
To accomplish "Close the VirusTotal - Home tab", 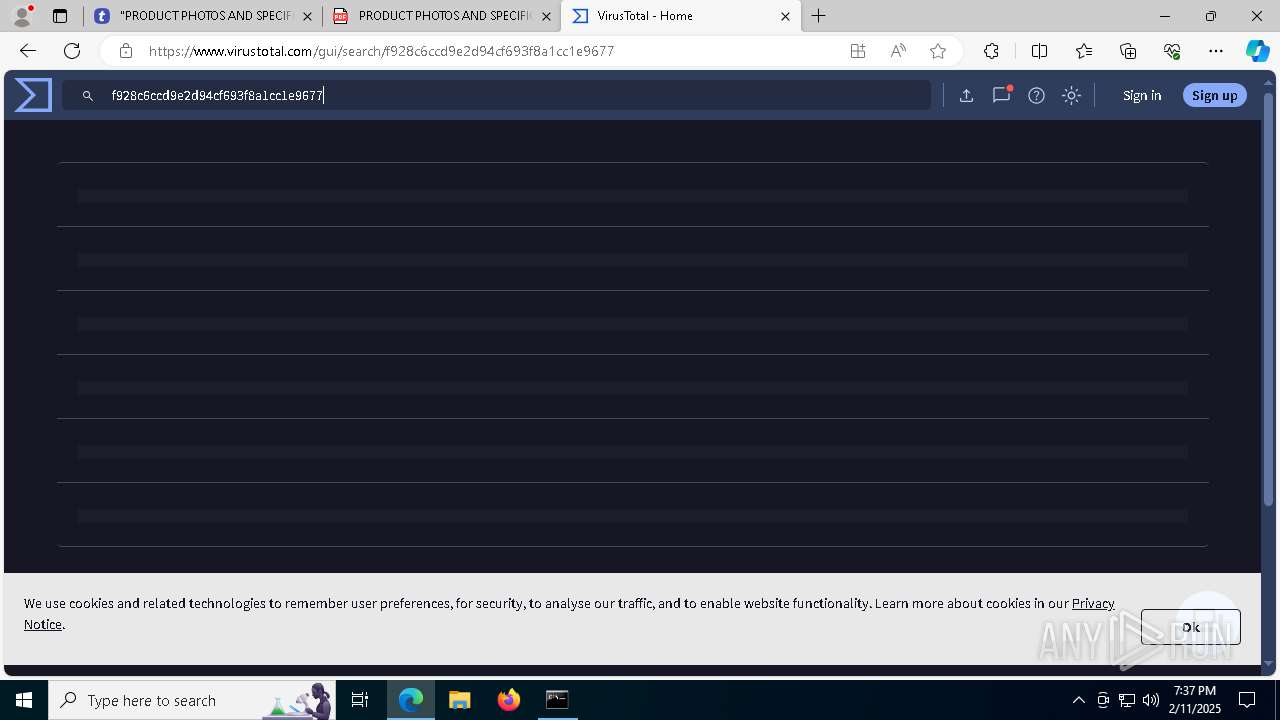I will tap(785, 16).
